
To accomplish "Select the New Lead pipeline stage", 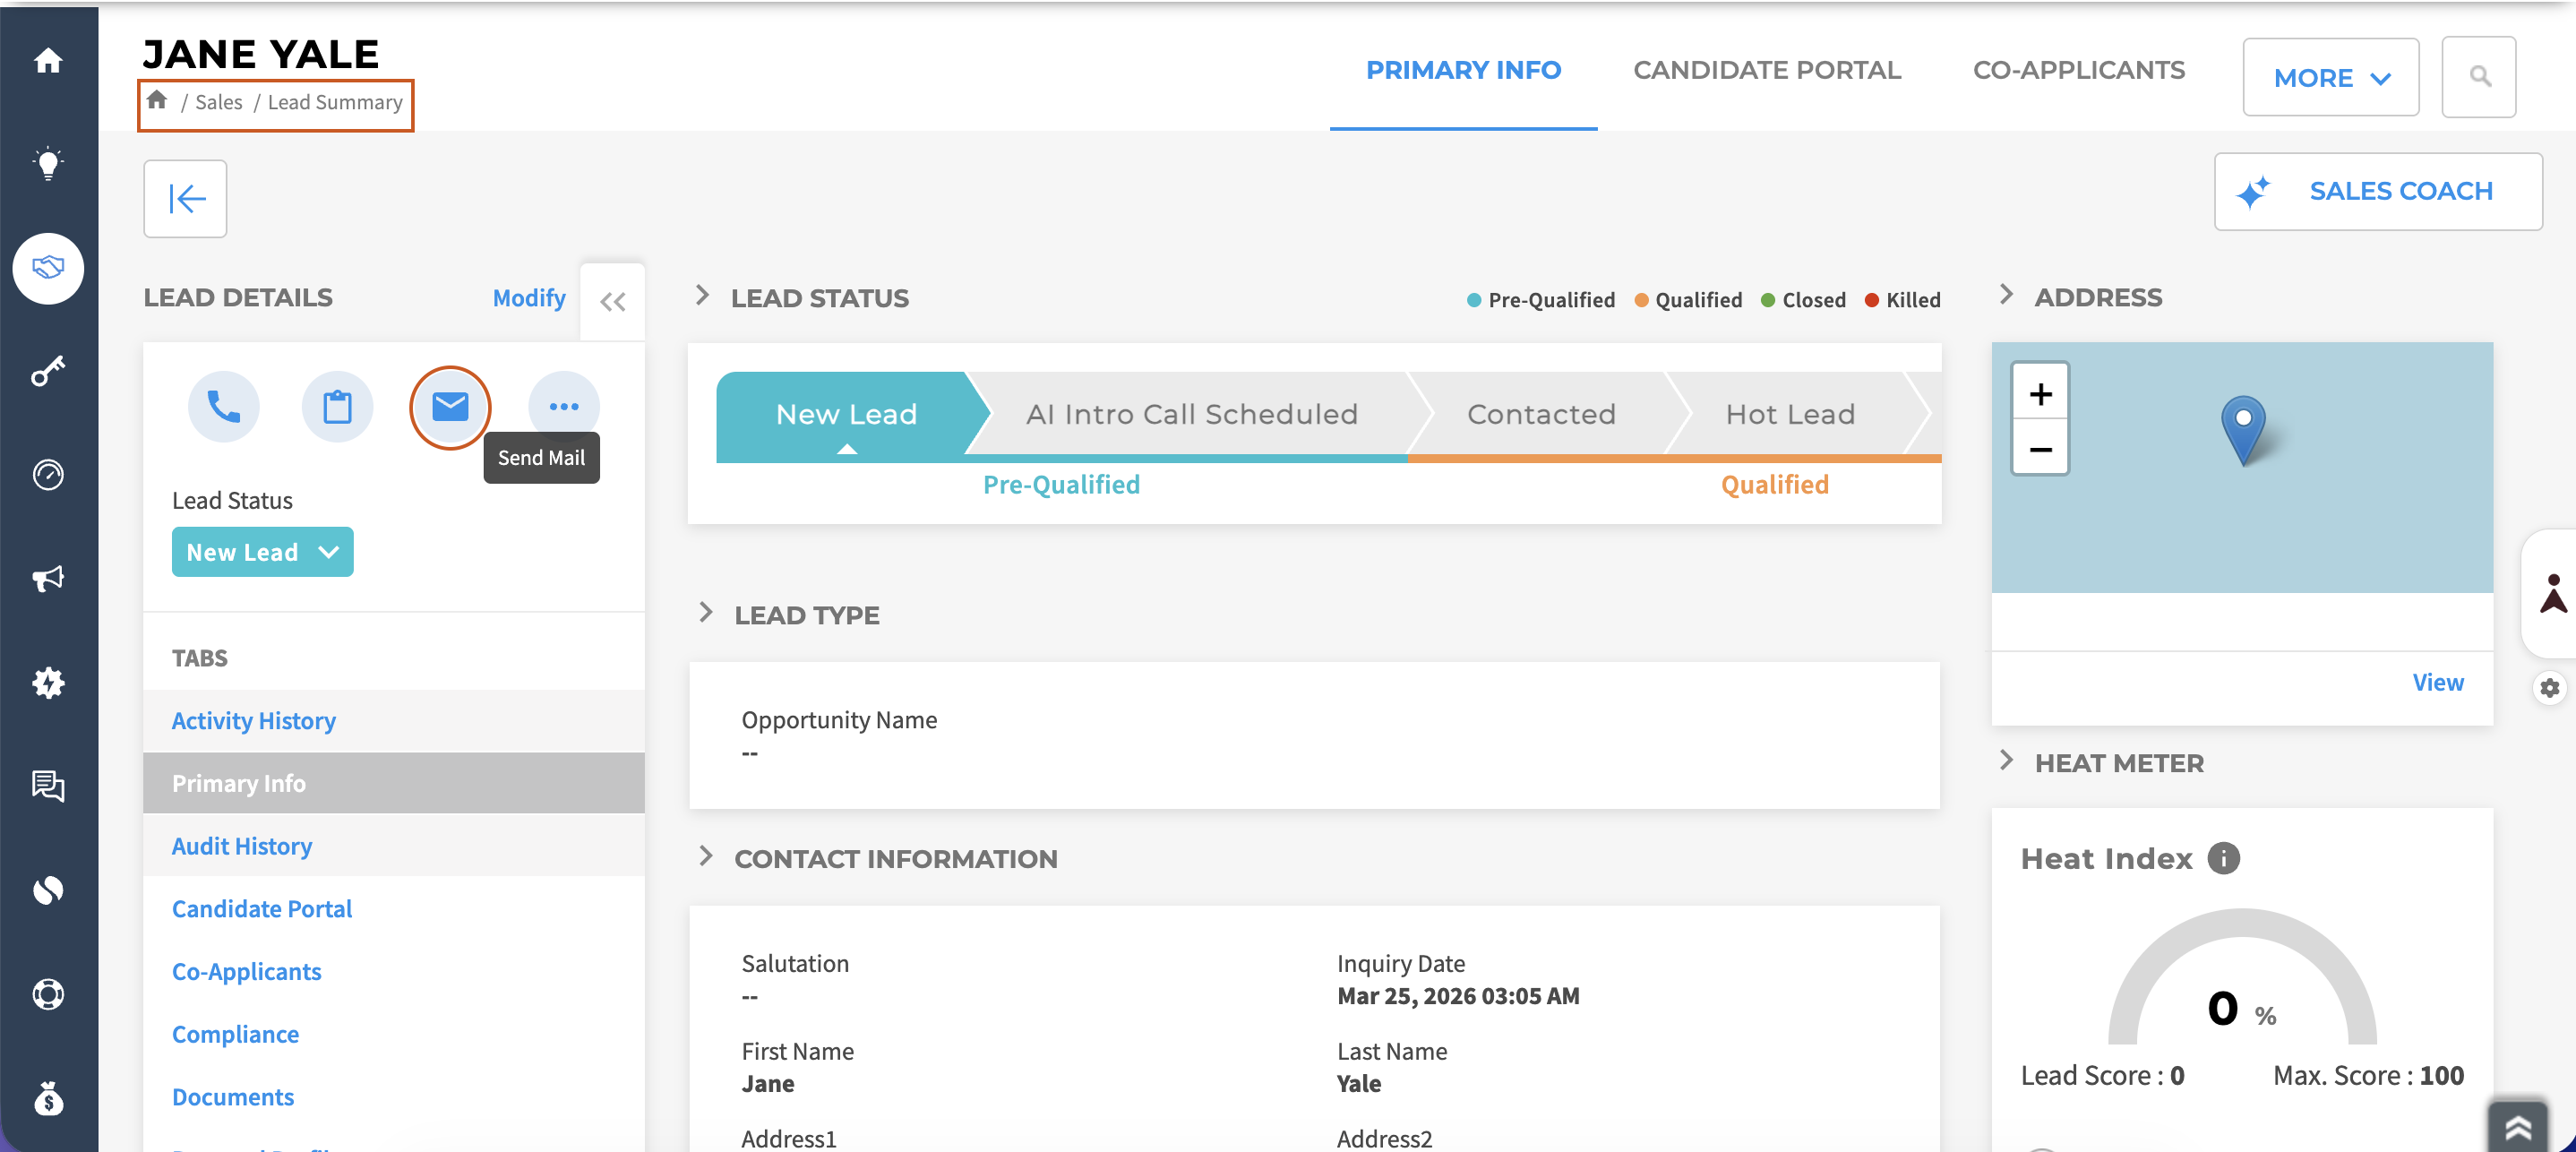I will point(846,414).
